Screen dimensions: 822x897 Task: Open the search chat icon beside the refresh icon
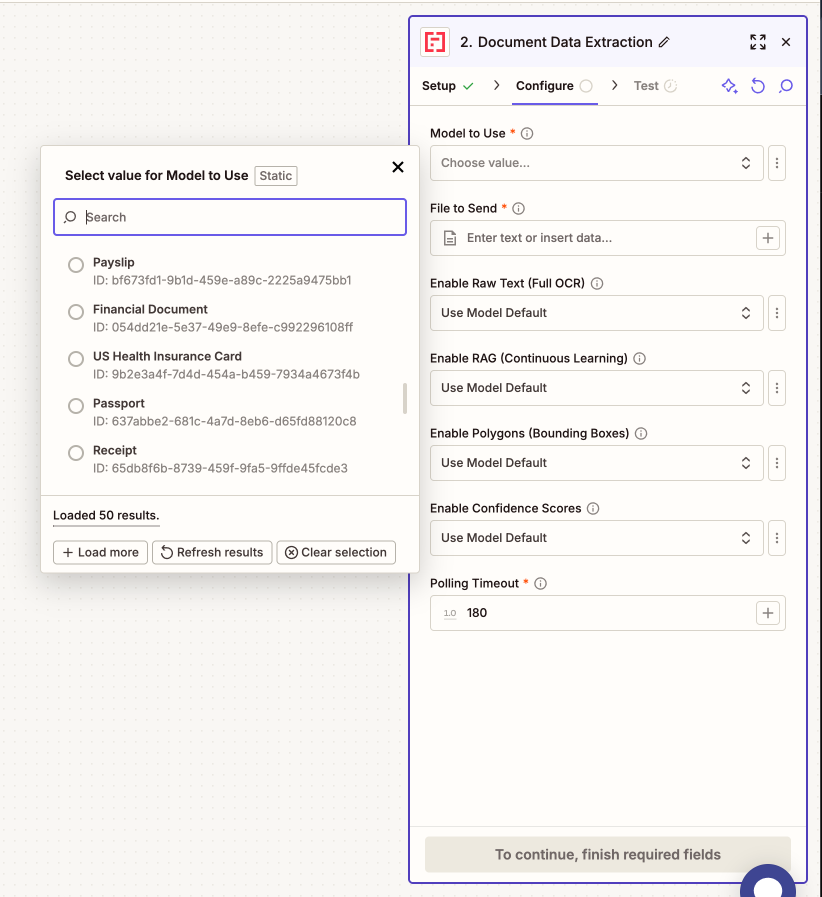click(786, 86)
